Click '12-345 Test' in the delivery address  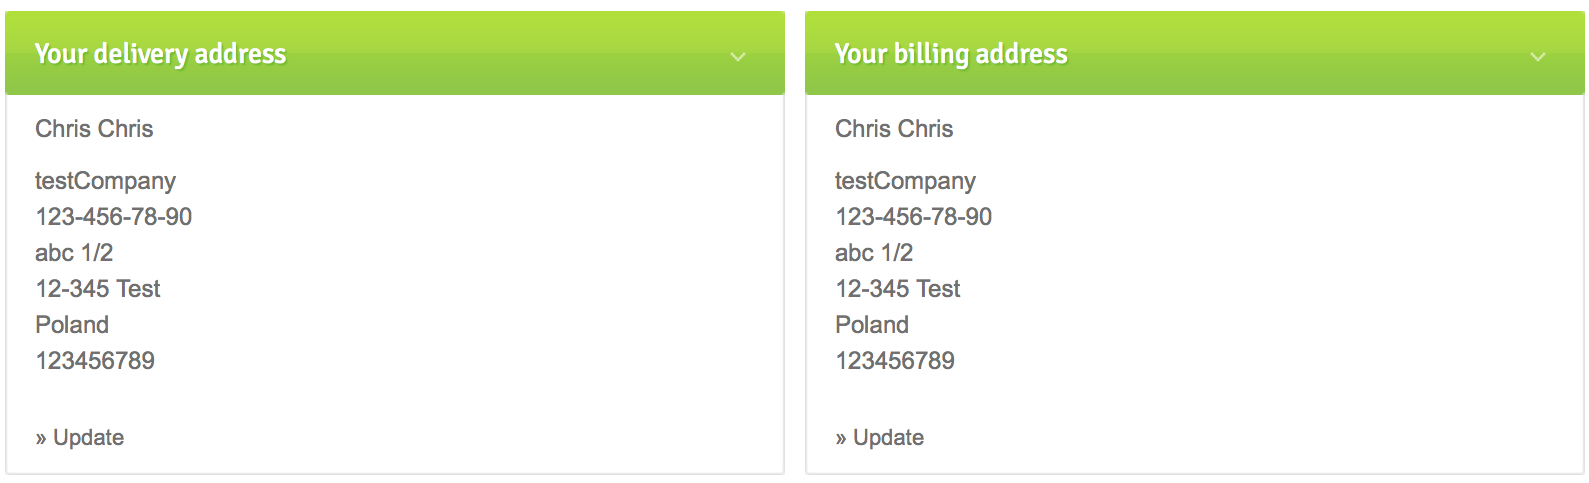pyautogui.click(x=98, y=289)
